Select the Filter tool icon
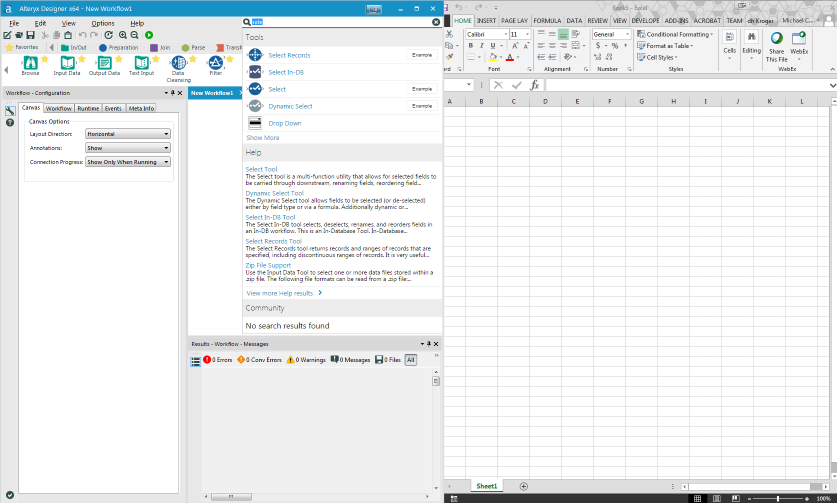 point(216,62)
